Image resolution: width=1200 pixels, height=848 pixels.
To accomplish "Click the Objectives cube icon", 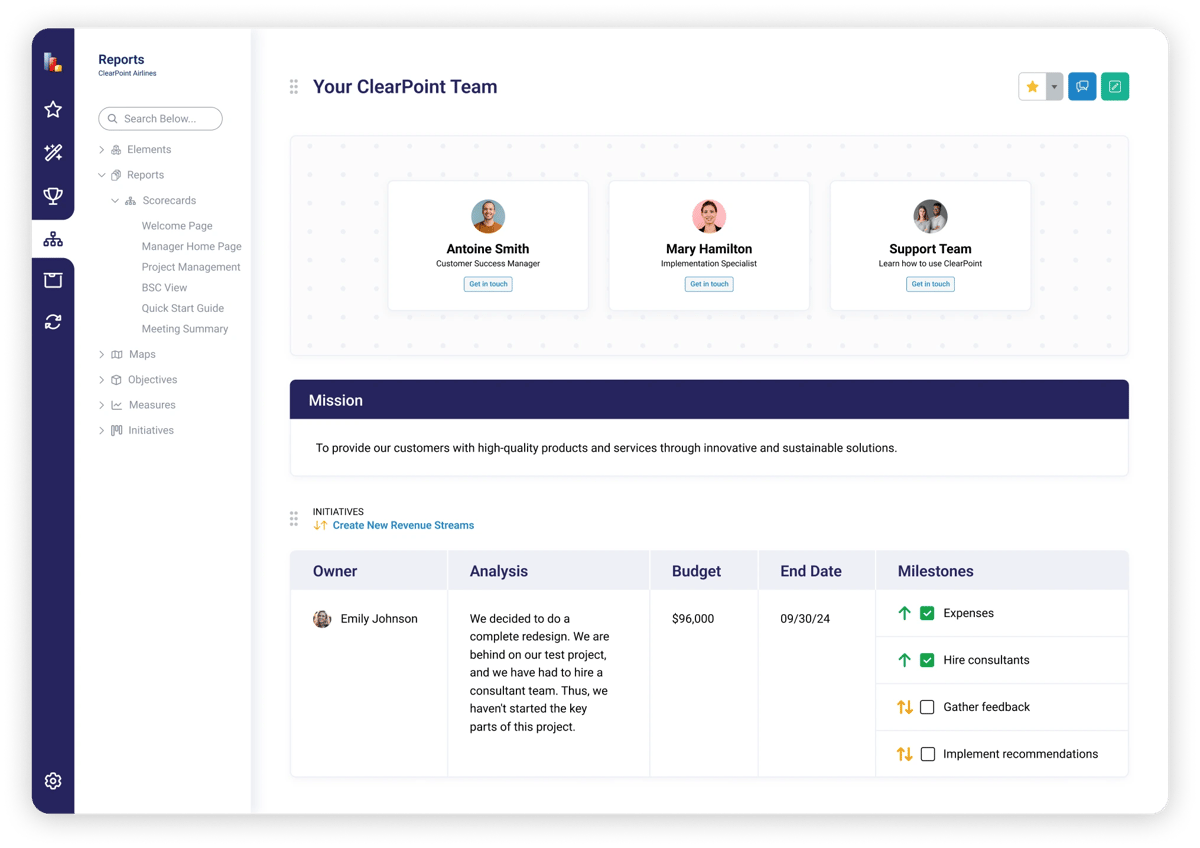I will tap(117, 380).
